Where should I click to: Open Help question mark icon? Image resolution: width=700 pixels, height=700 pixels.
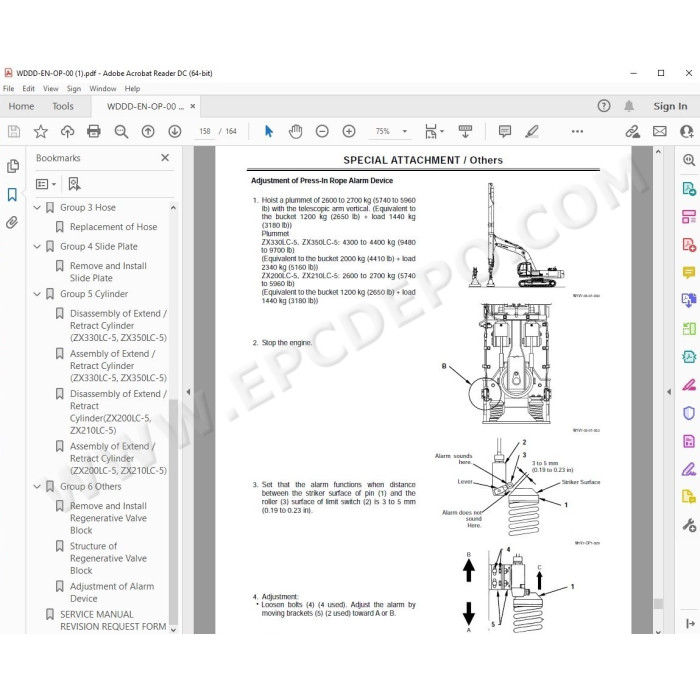pyautogui.click(x=604, y=106)
